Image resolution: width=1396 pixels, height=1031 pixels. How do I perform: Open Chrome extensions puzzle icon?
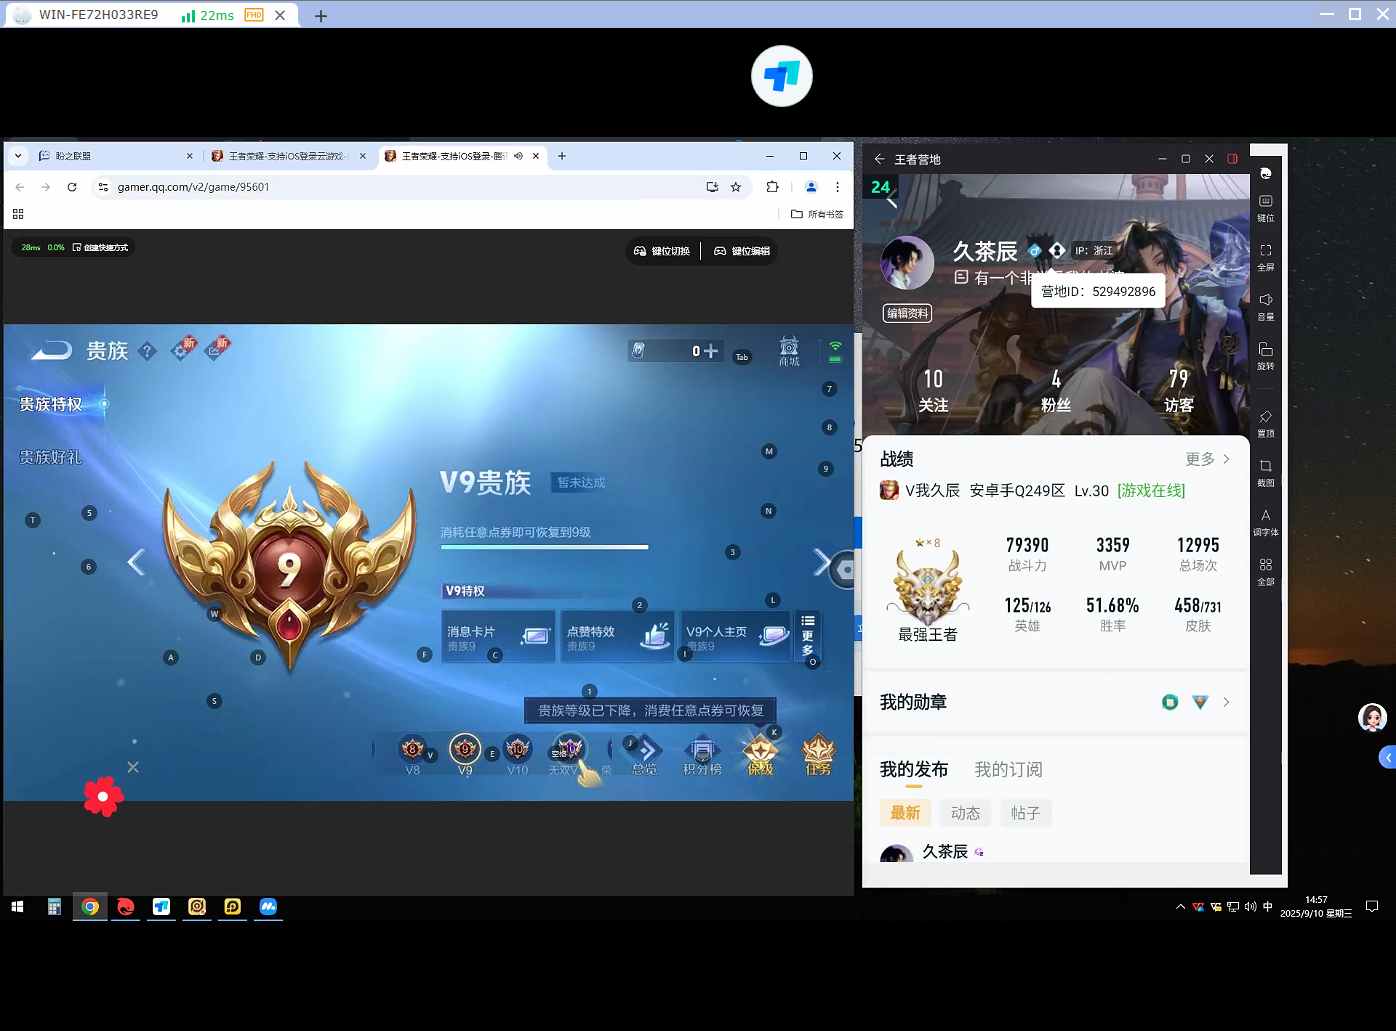coord(772,187)
